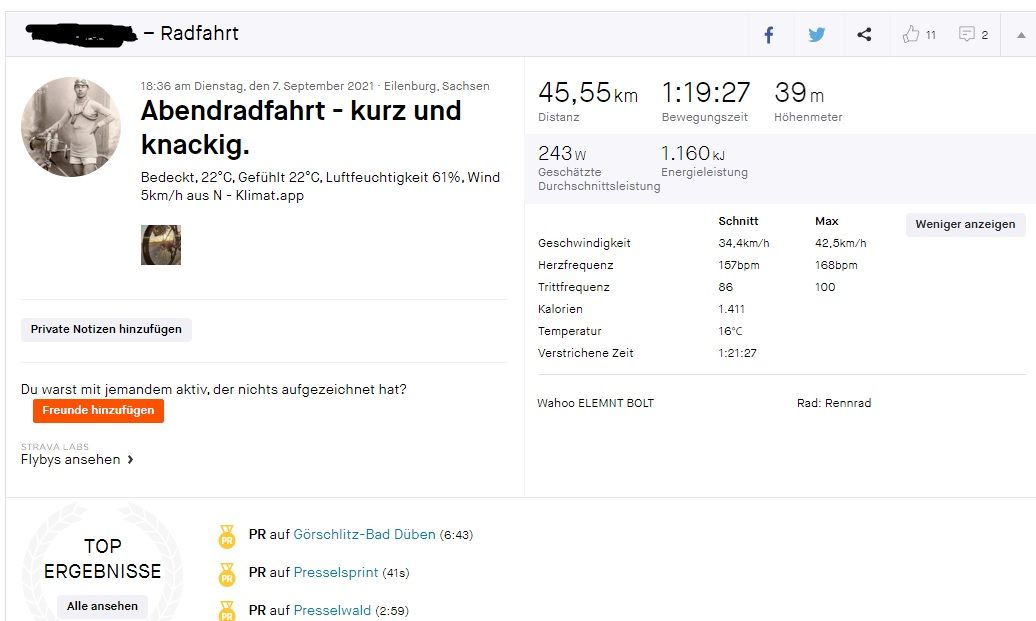Open the Presselwald segment link

coord(332,611)
